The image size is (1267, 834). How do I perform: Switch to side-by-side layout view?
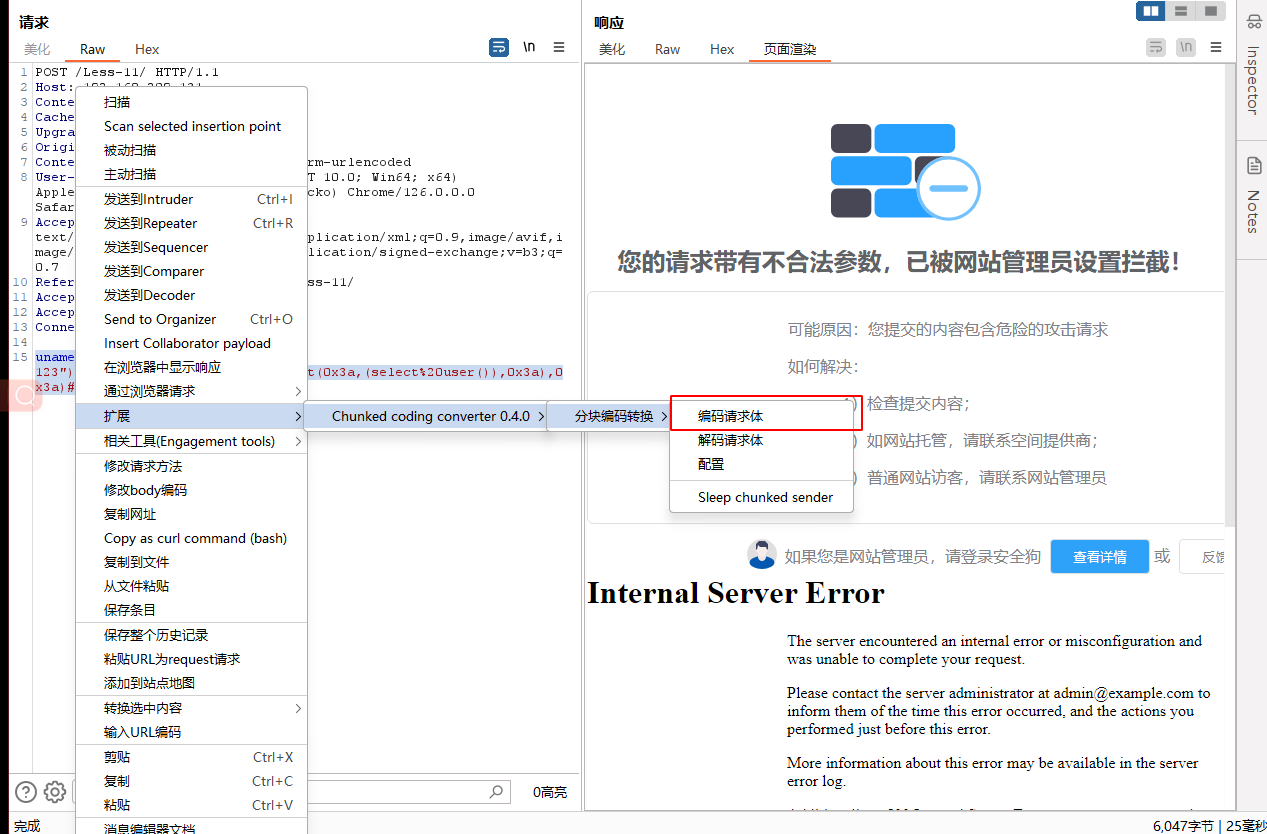[1151, 11]
